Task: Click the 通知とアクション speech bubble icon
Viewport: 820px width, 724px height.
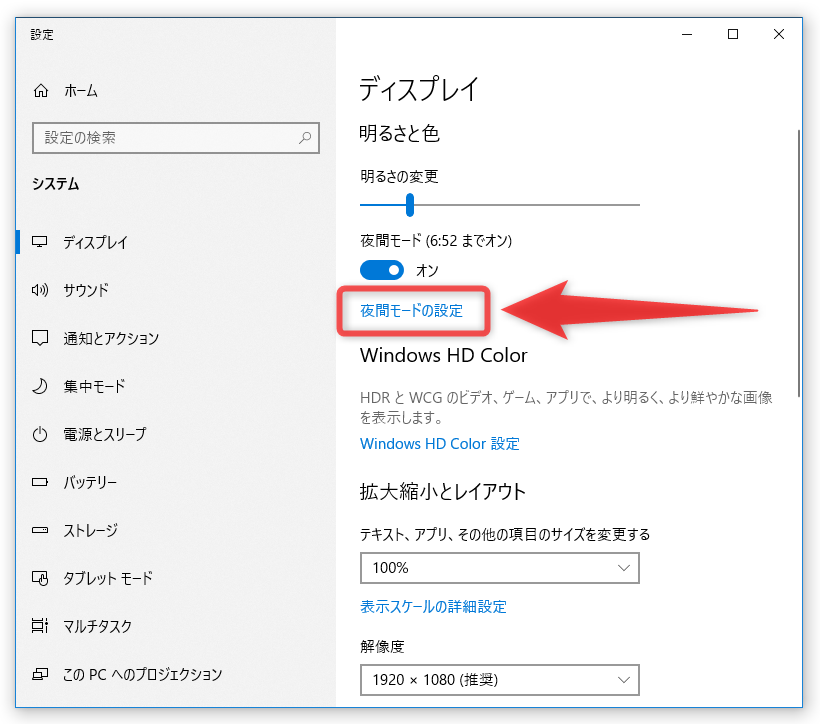Action: click(x=40, y=338)
